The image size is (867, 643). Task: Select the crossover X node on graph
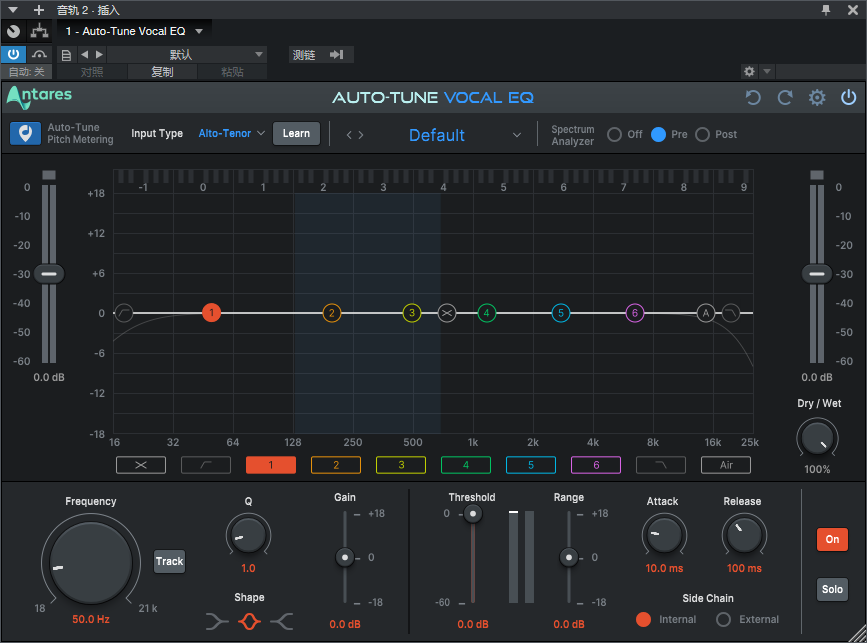click(447, 313)
